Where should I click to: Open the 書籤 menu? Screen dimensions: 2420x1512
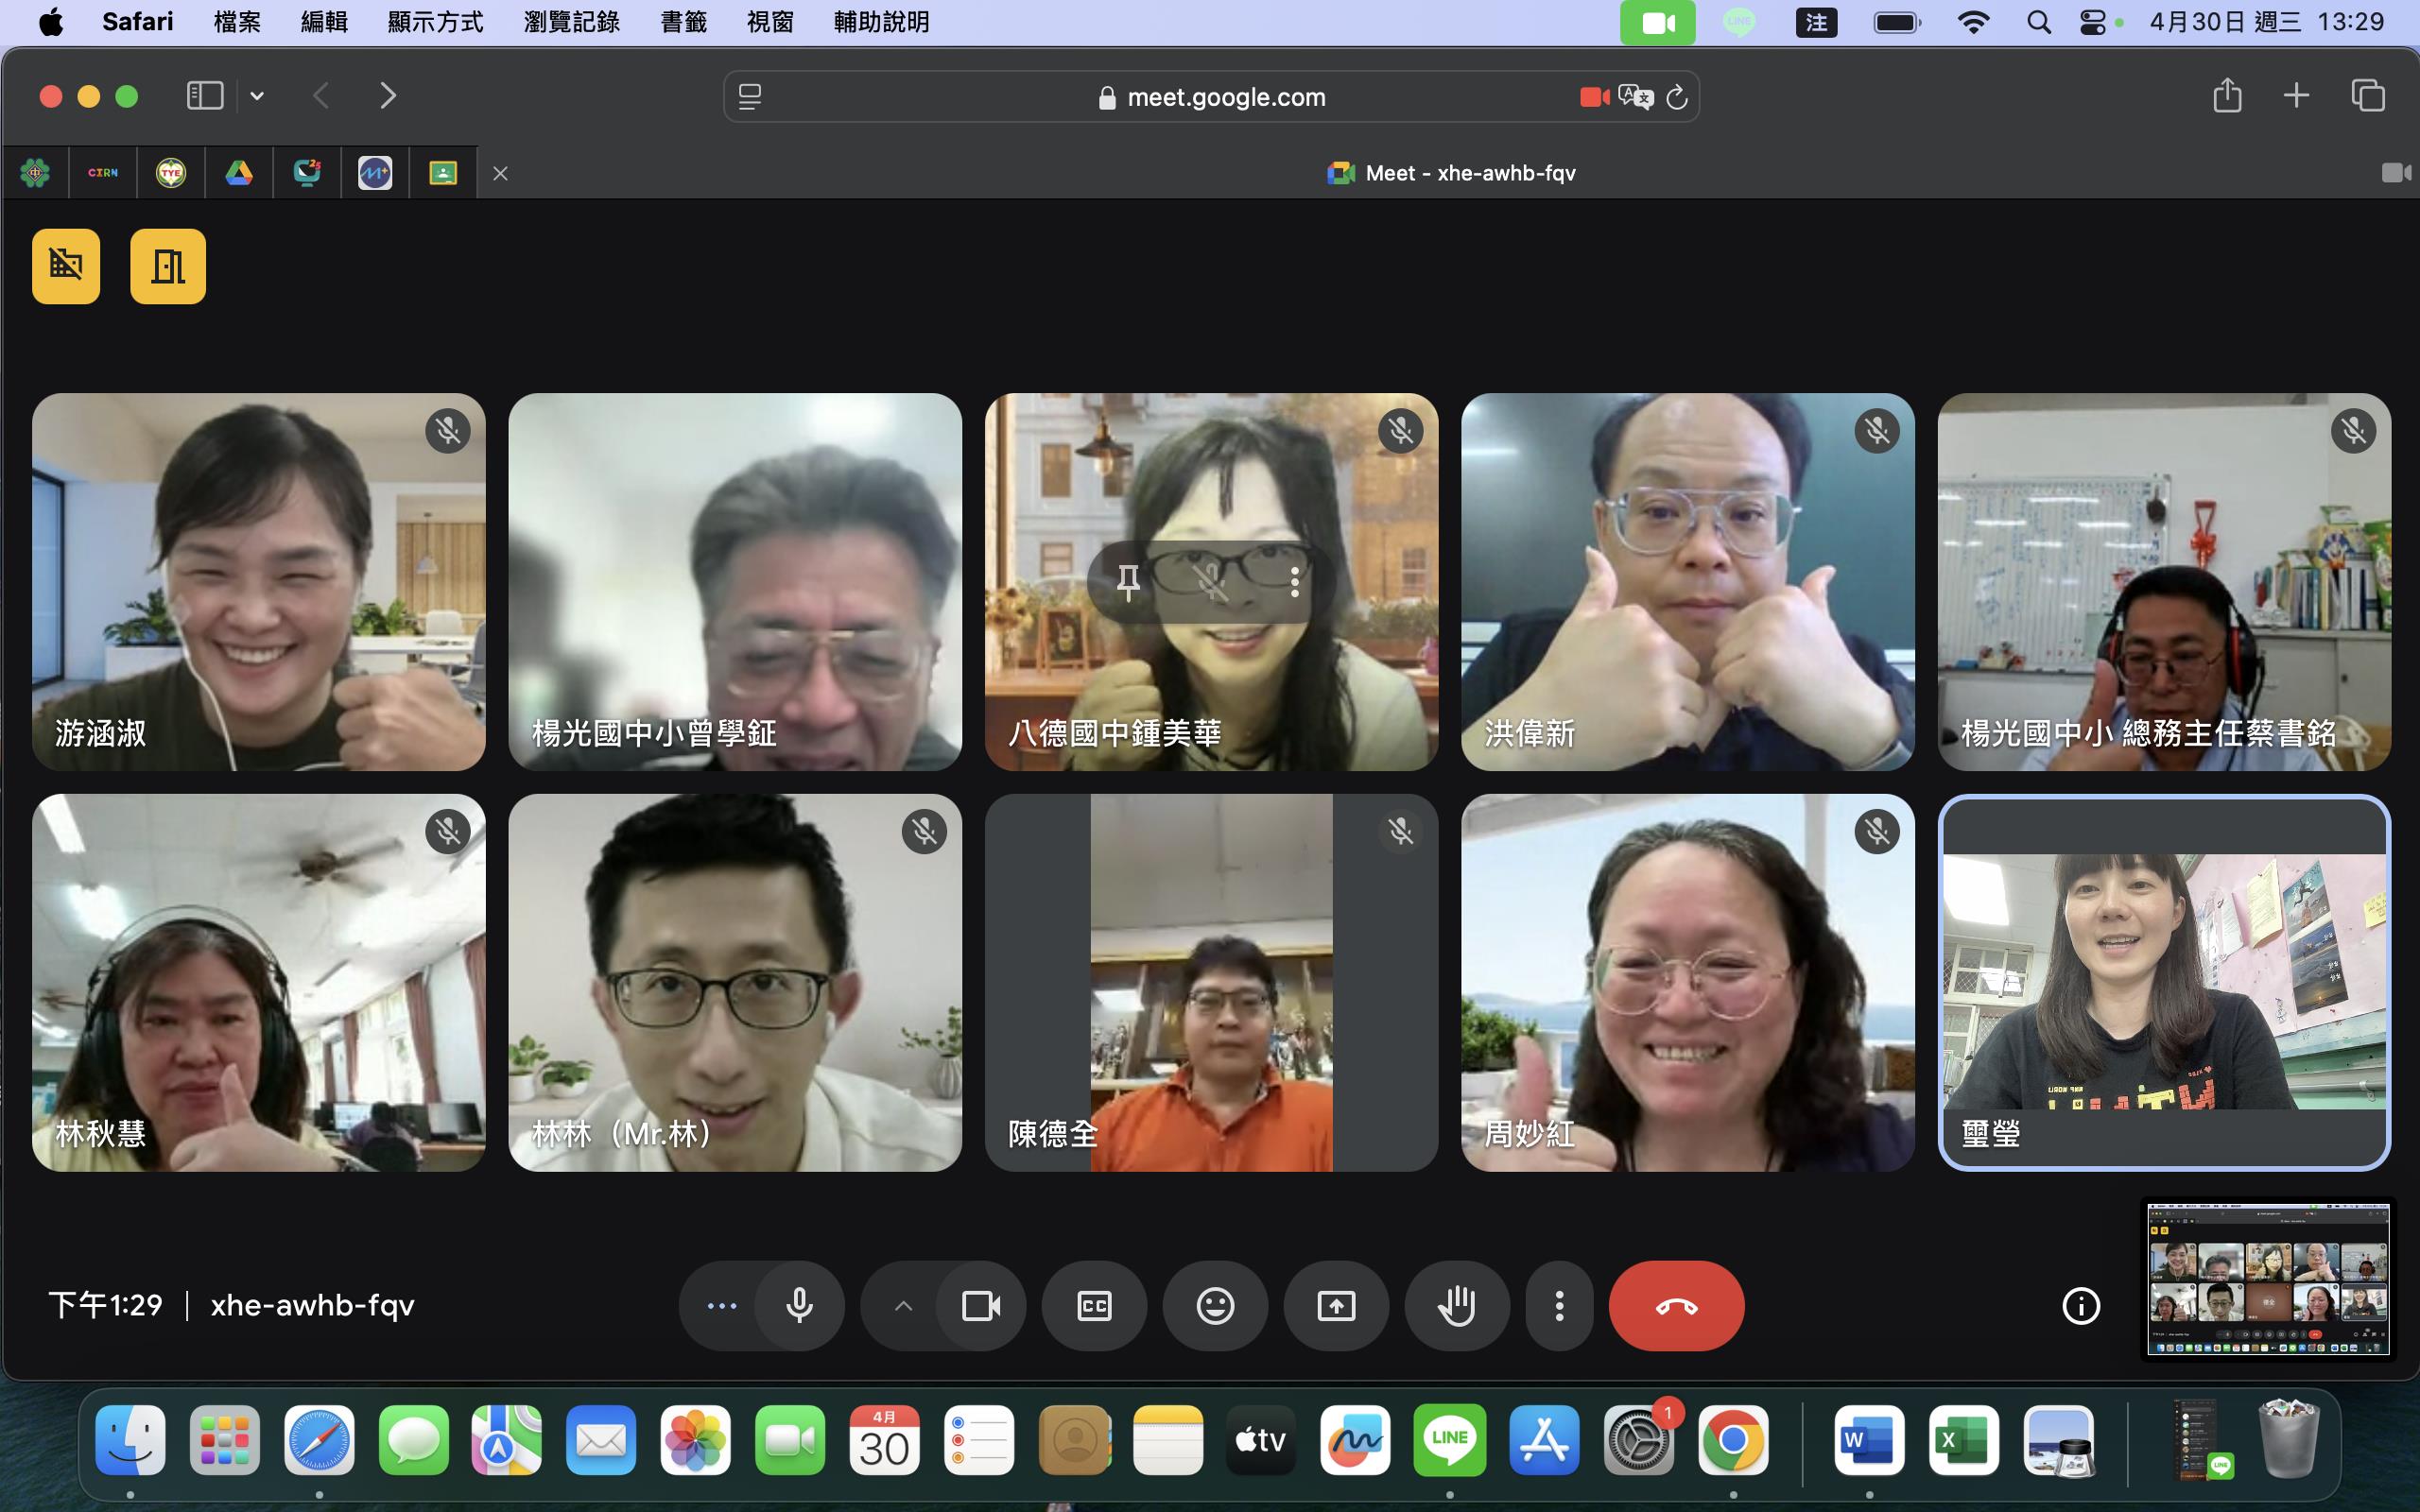tap(683, 22)
